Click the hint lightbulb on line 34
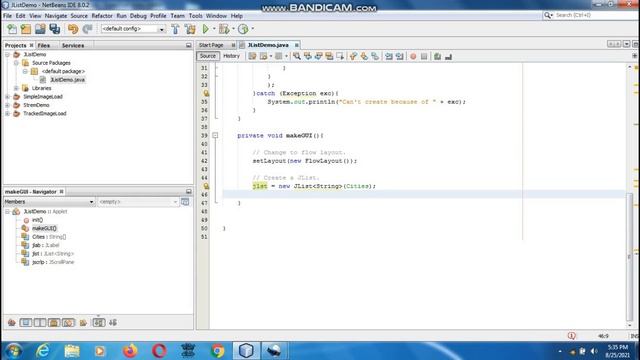This screenshot has width=640, height=360. point(206,93)
